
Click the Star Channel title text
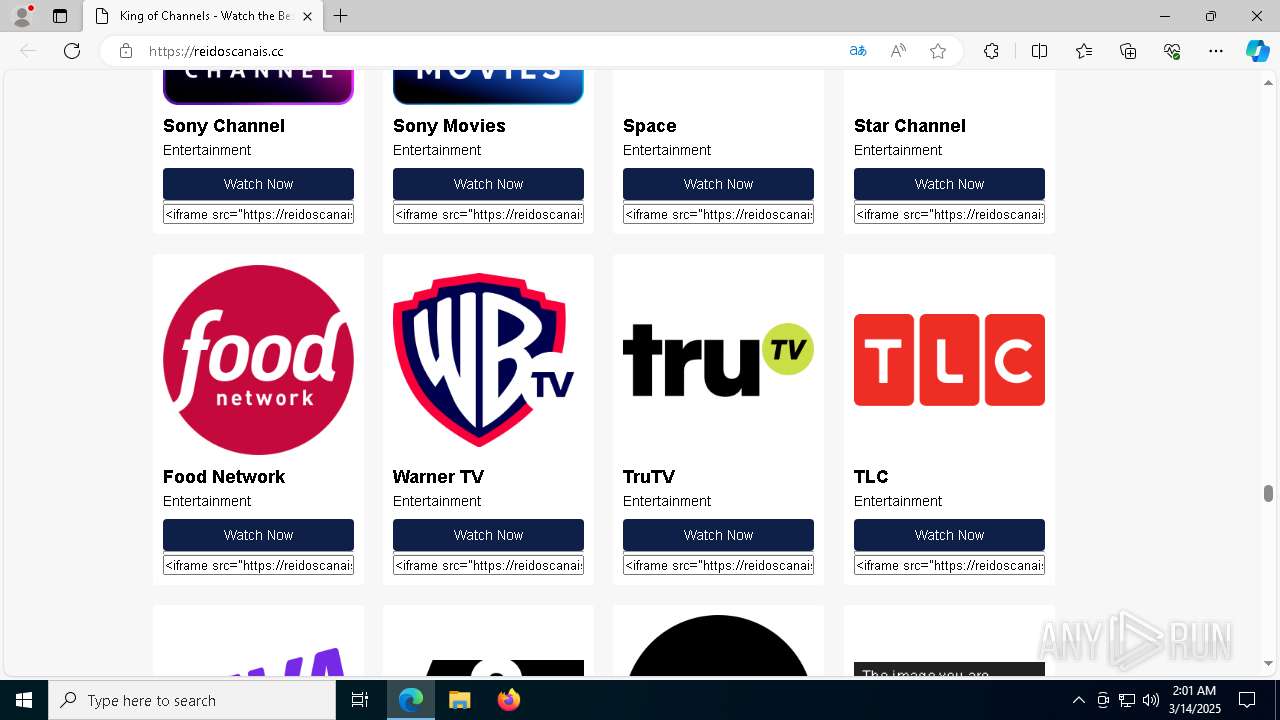(x=910, y=126)
